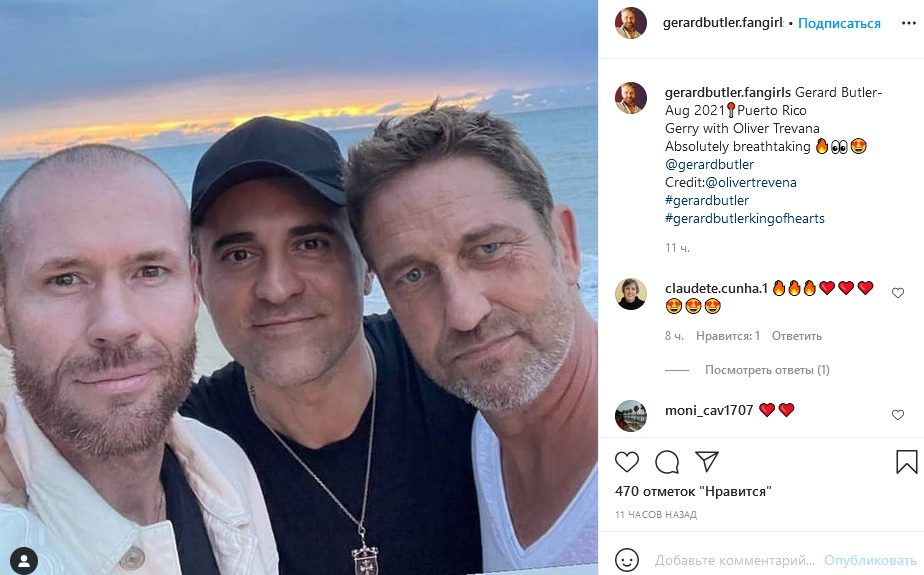Open the @gerardbutler mention link
Image resolution: width=924 pixels, height=575 pixels.
pyautogui.click(x=709, y=164)
